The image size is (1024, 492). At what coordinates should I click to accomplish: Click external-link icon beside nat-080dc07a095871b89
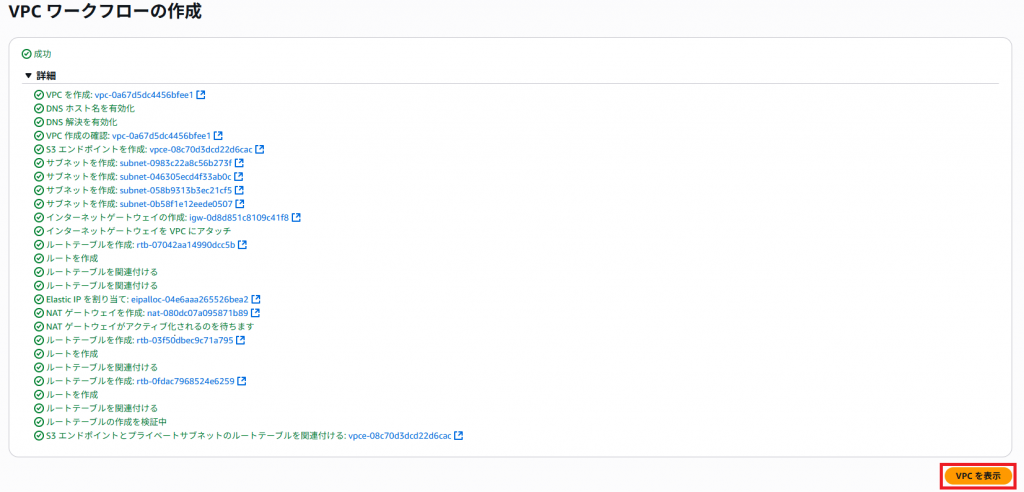tap(256, 313)
